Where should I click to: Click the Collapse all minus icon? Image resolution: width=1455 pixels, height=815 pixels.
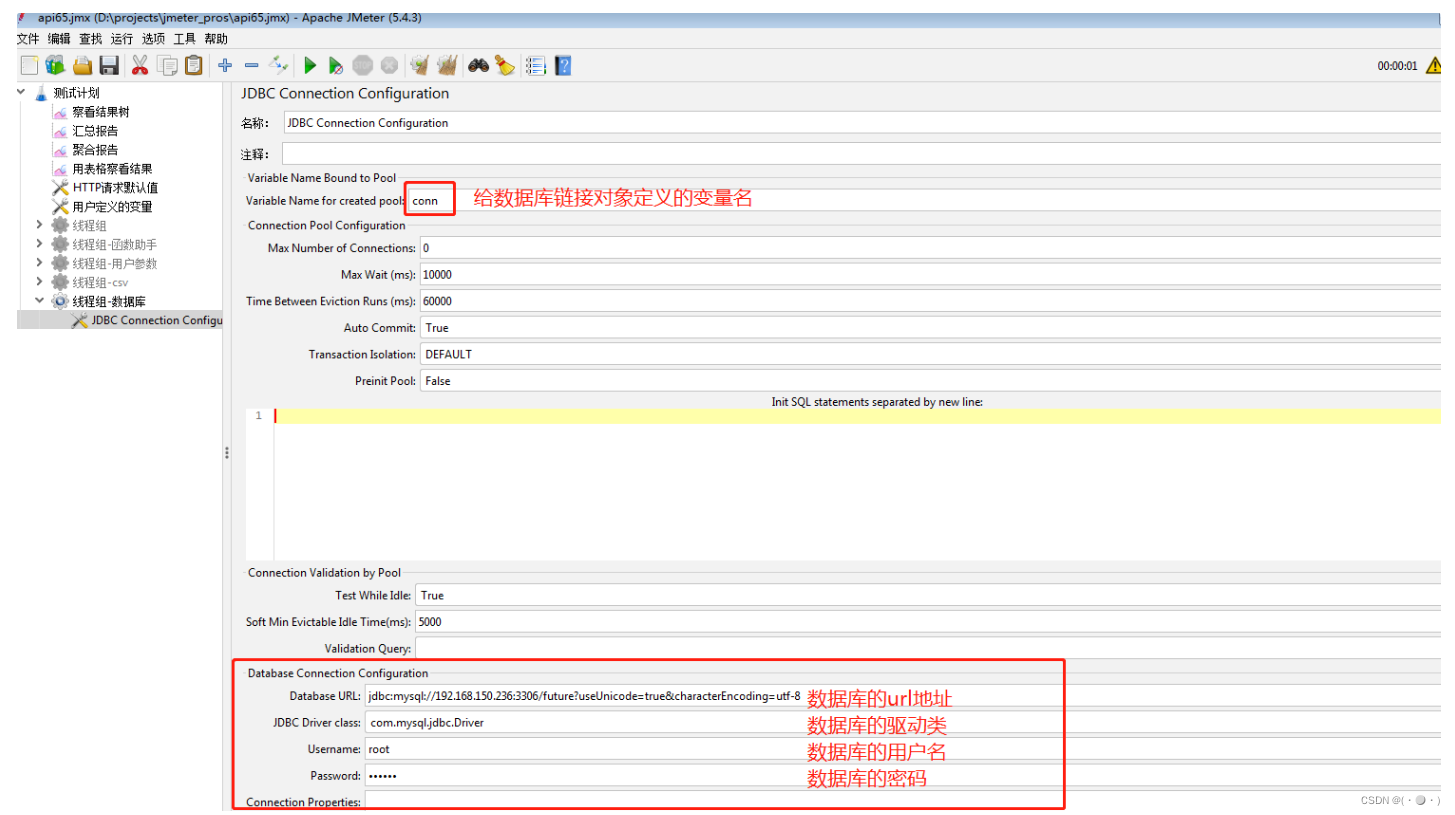click(x=252, y=66)
